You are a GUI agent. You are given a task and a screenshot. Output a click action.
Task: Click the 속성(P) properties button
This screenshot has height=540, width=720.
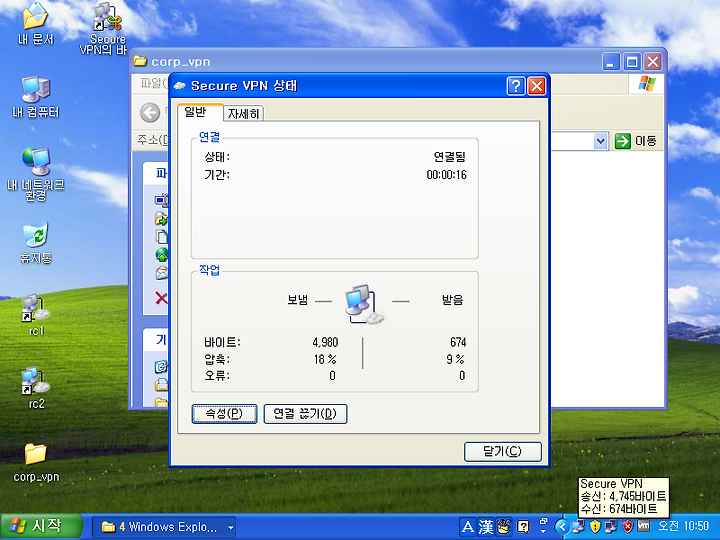click(224, 414)
